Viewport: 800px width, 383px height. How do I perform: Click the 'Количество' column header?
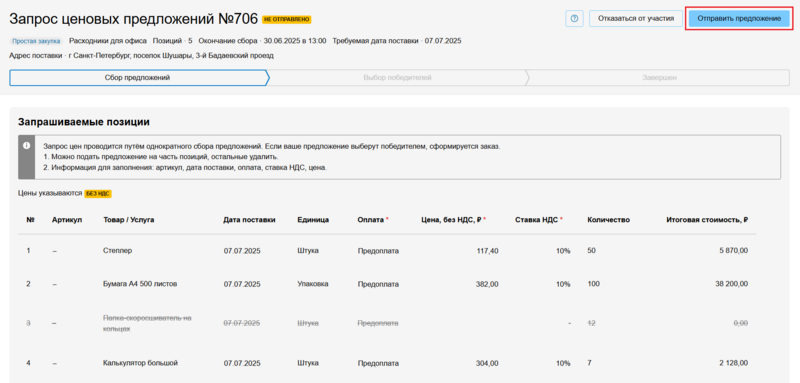tap(609, 220)
